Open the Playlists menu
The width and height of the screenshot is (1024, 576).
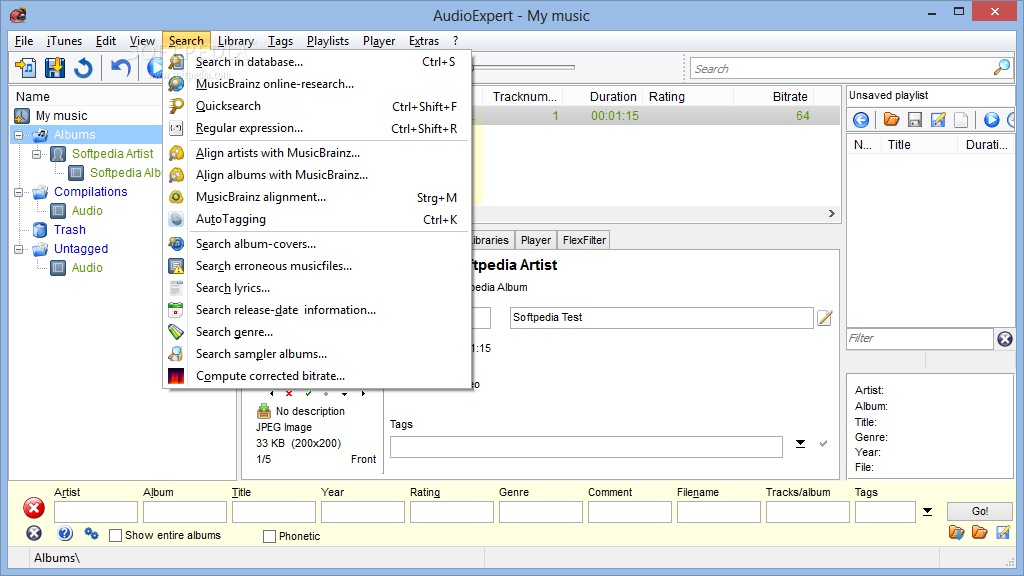(x=328, y=40)
